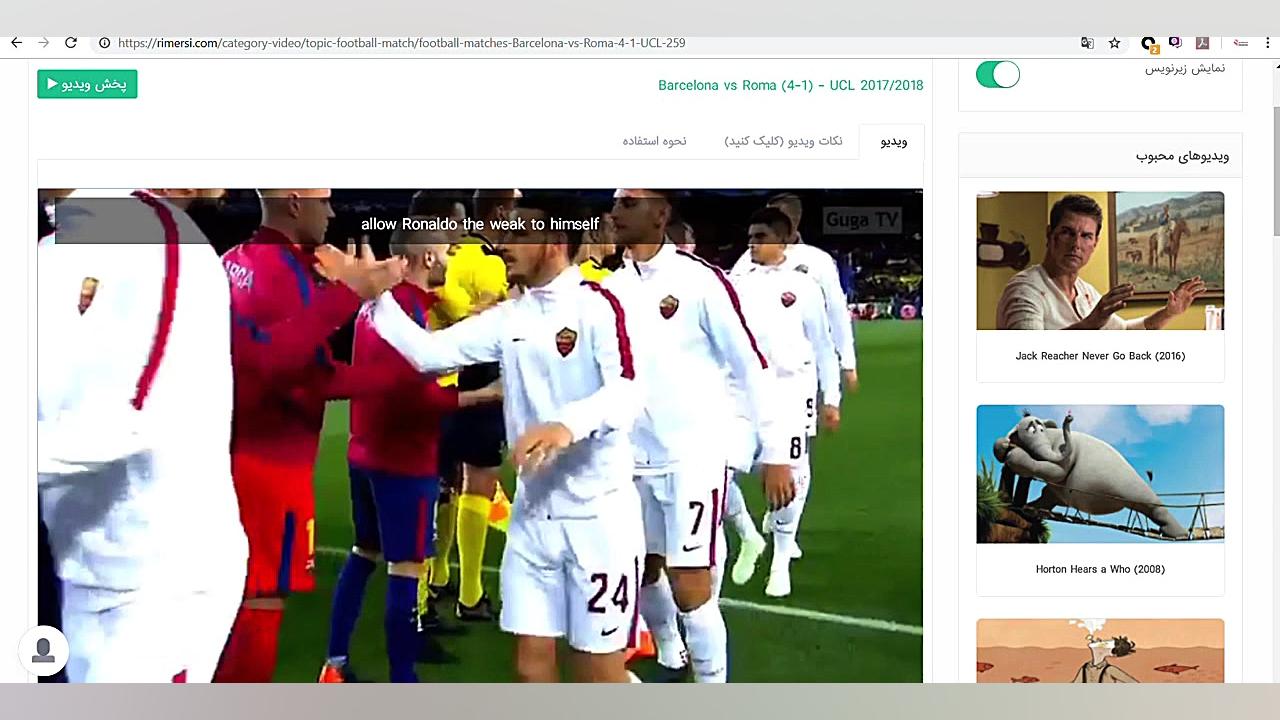This screenshot has height=720, width=1280.
Task: Open the Barcelona vs Roma UCL title link
Action: click(x=788, y=85)
